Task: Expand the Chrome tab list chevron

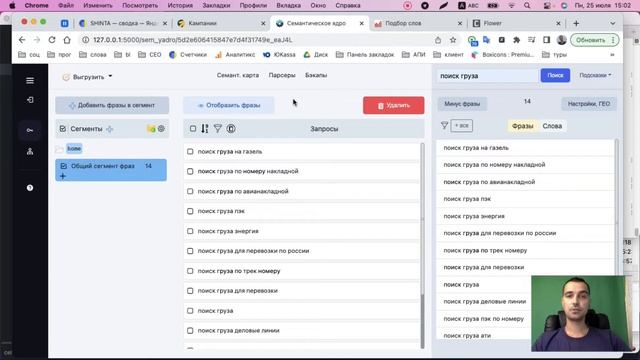Action: click(613, 23)
